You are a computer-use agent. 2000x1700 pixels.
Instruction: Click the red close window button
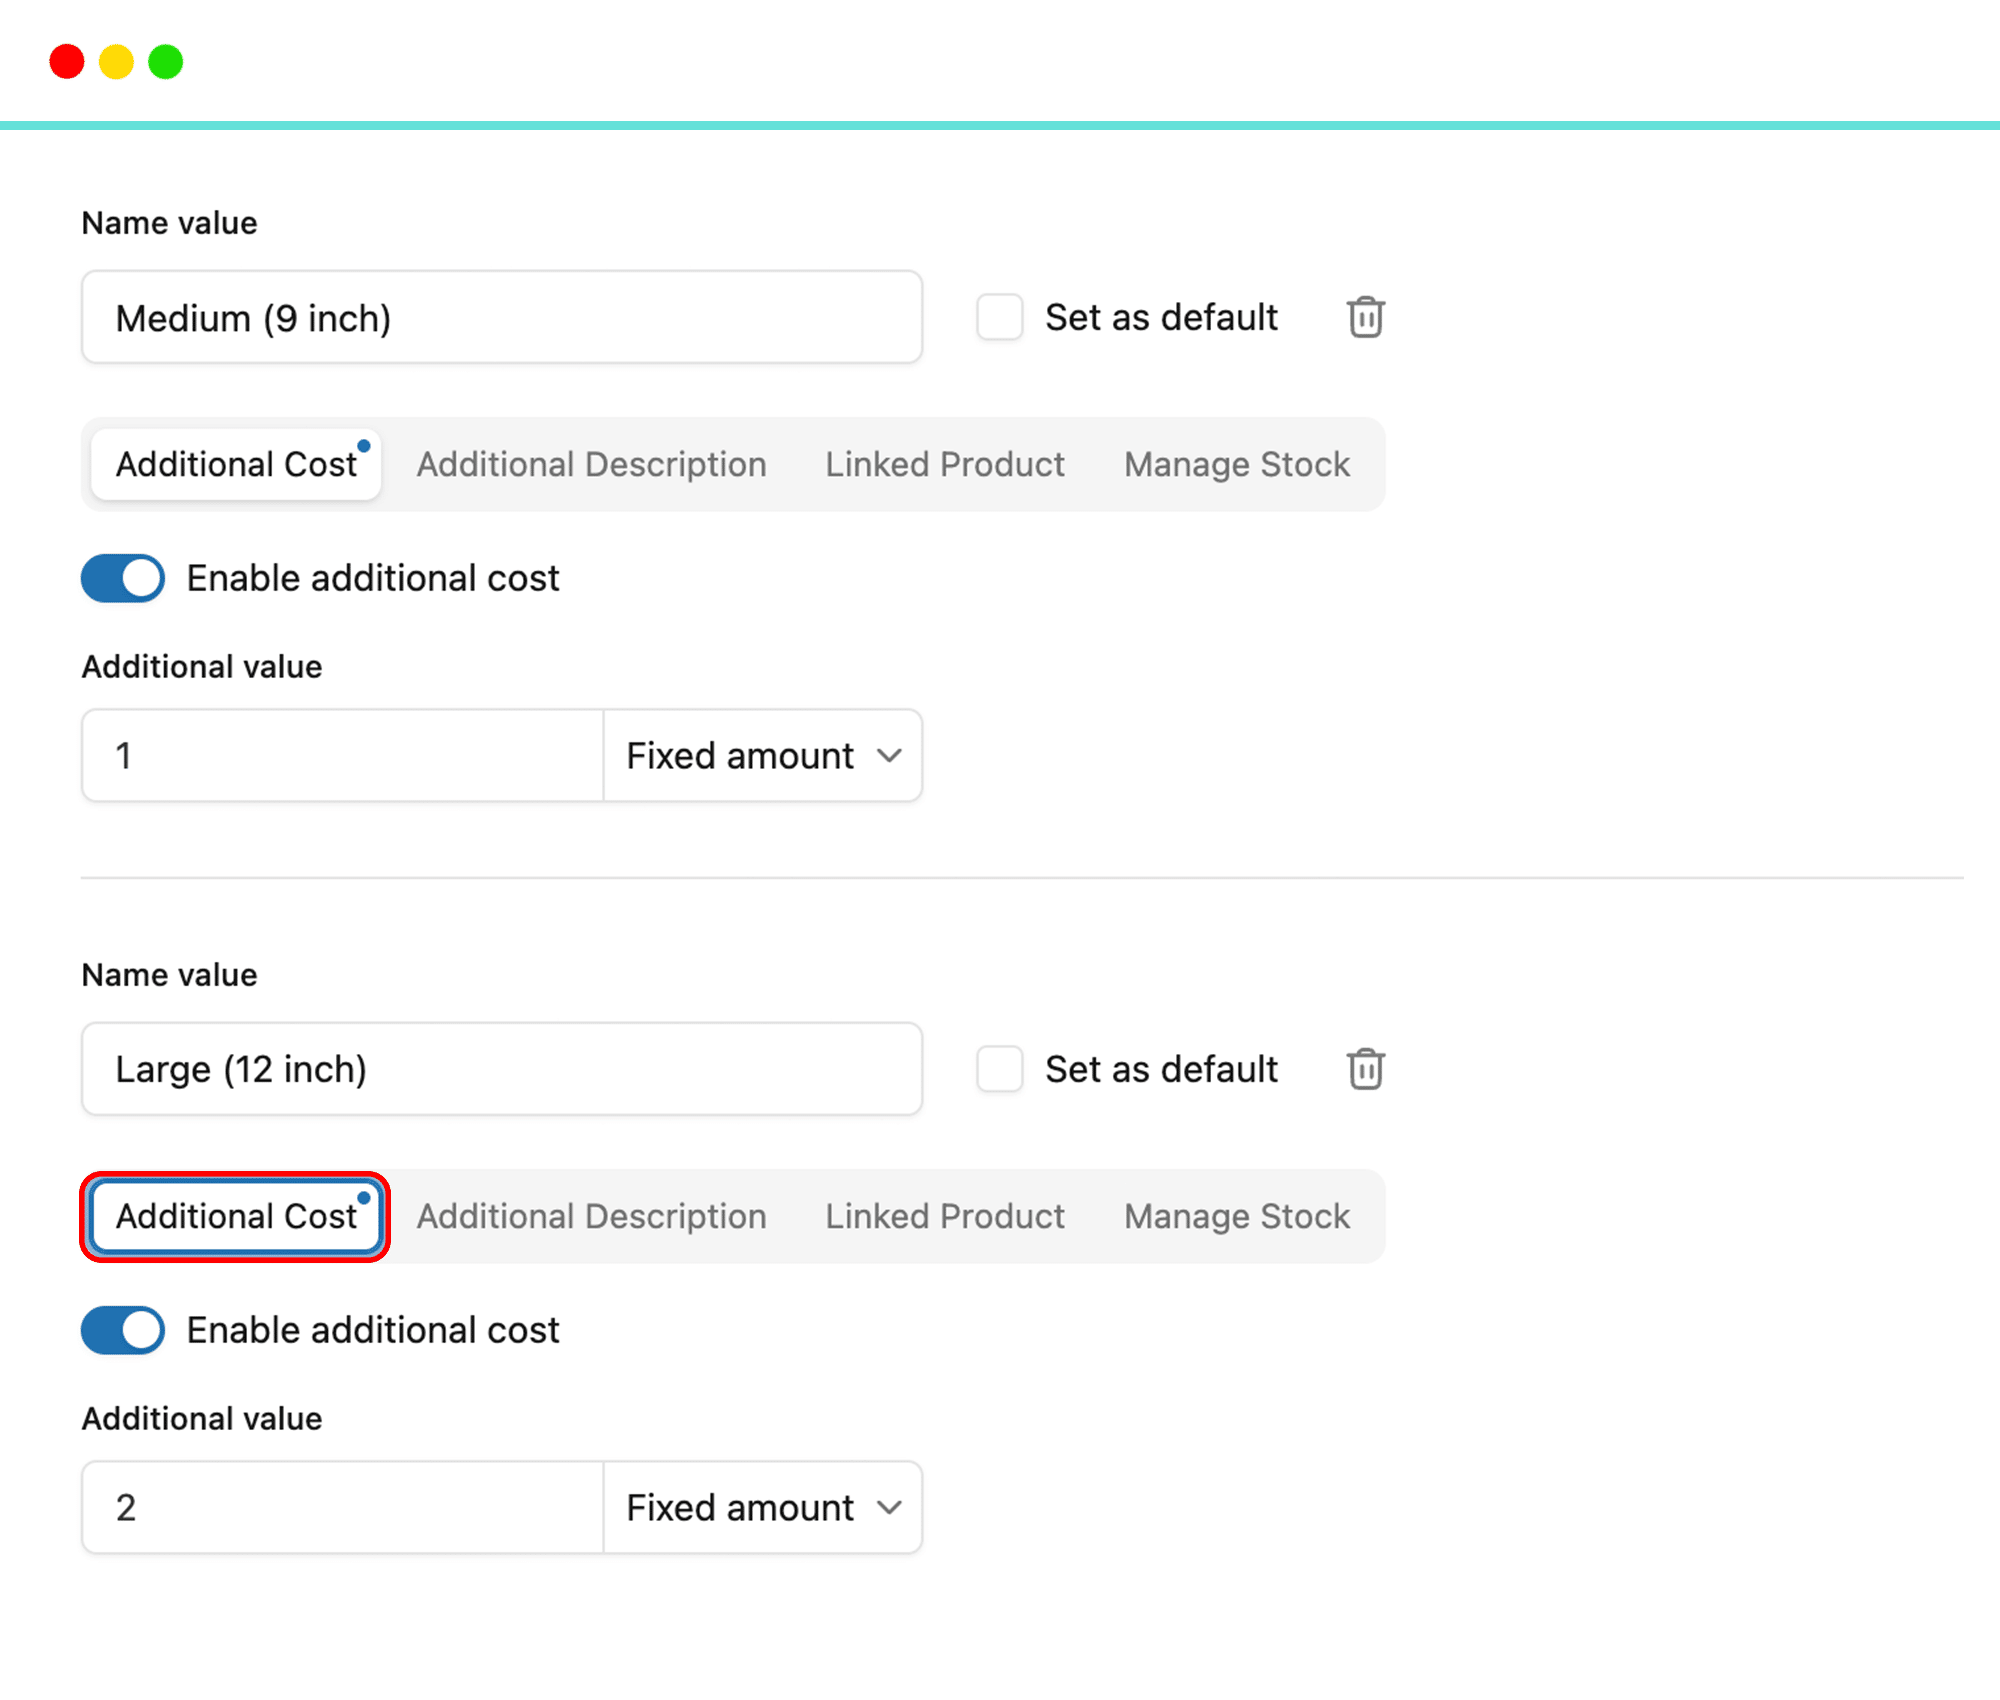tap(67, 62)
